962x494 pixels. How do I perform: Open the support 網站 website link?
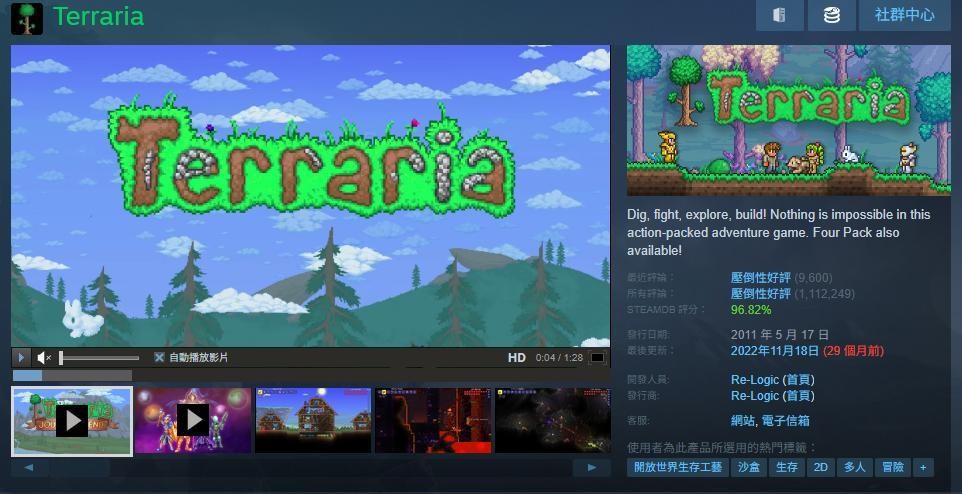click(743, 421)
